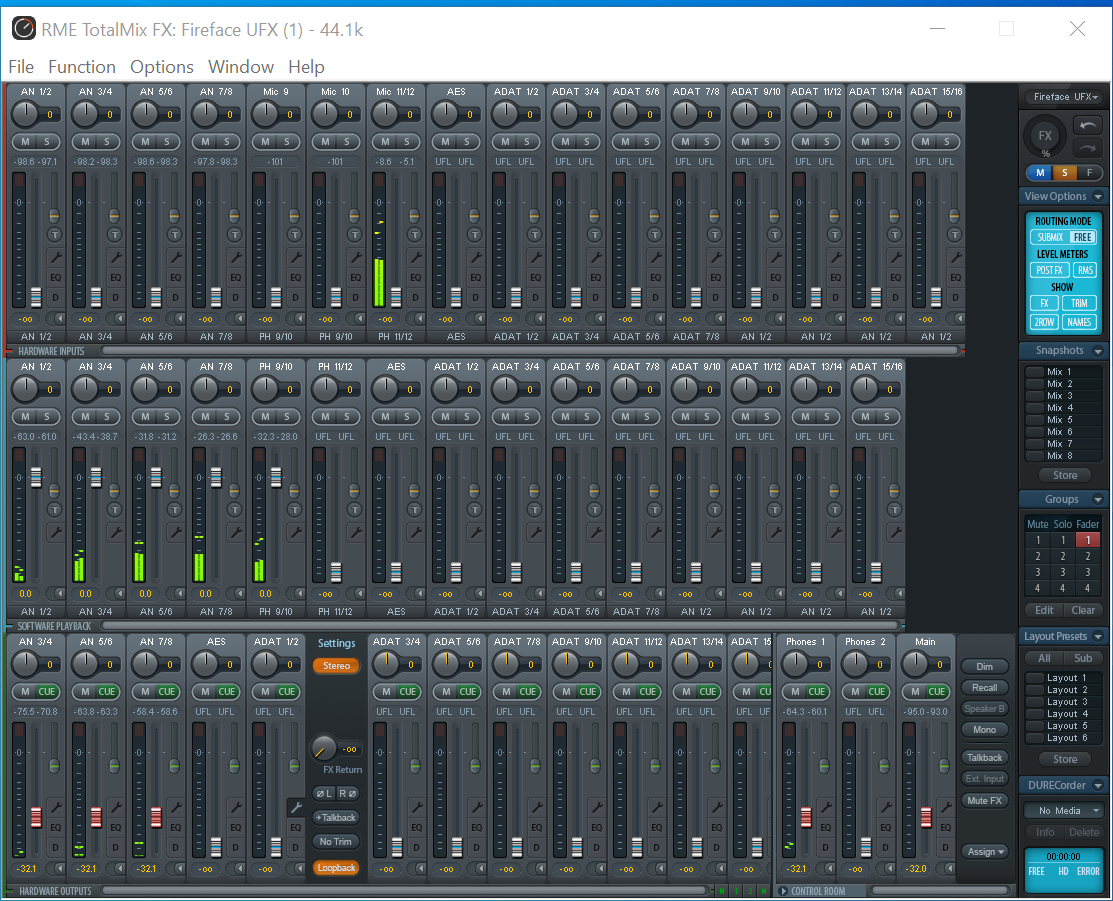Screen dimensions: 1113x901
Task: Open the No Media dropdown
Action: [x=1063, y=811]
